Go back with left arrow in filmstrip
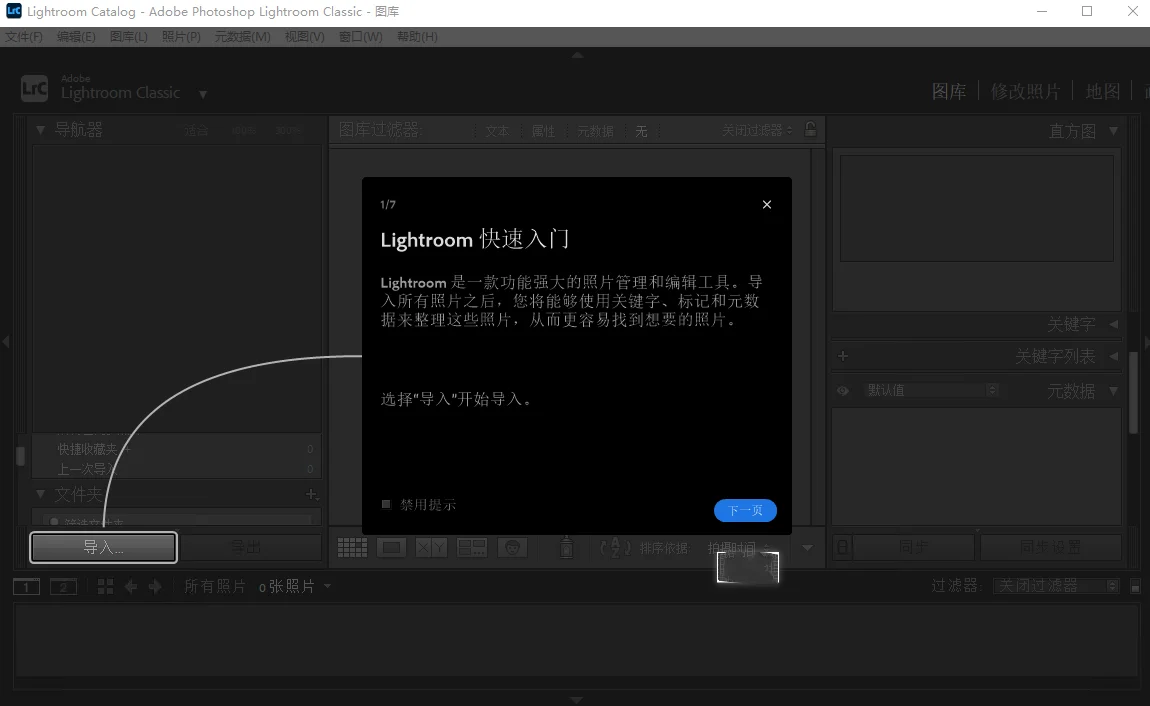1150x706 pixels. [x=131, y=587]
